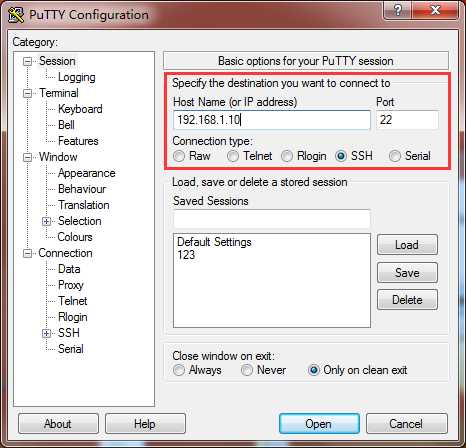
Task: Focus the Host Name input field
Action: tap(272, 120)
